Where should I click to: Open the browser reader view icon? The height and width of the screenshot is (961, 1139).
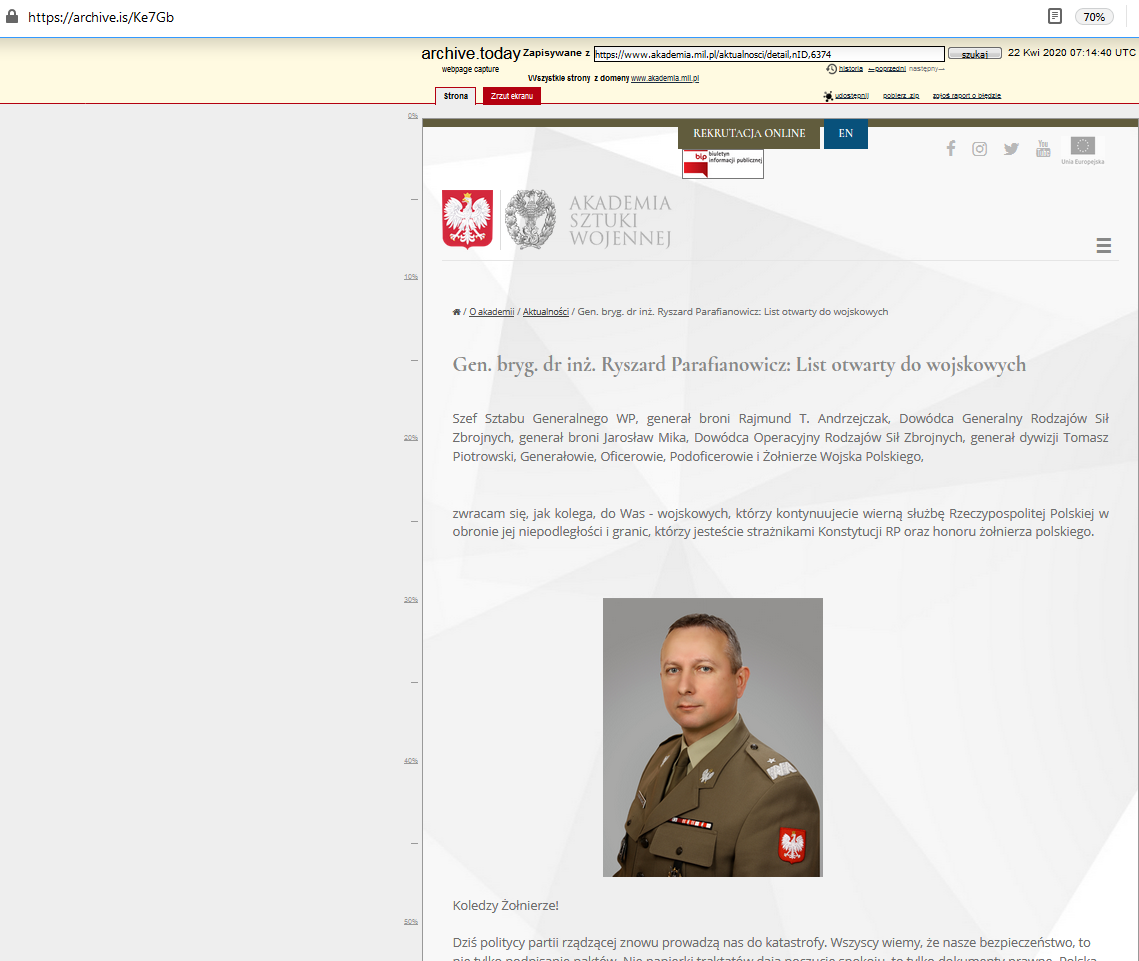(x=1055, y=16)
